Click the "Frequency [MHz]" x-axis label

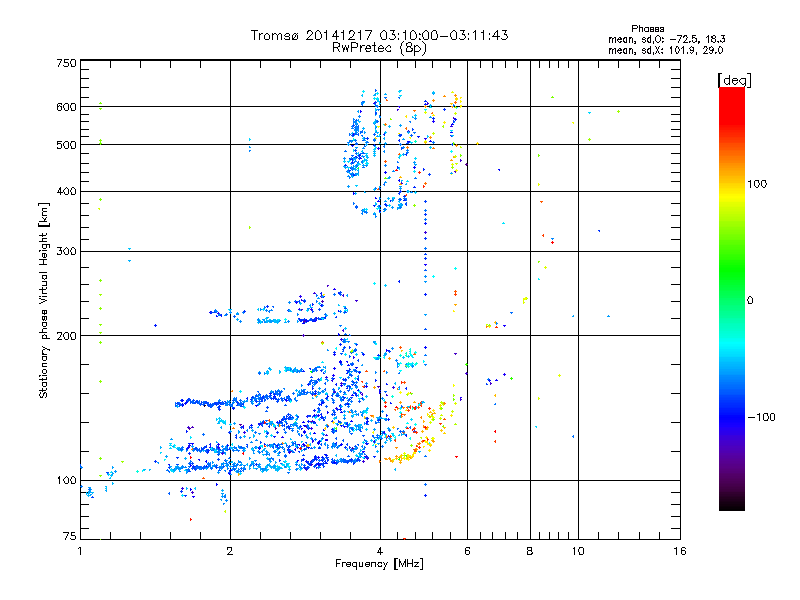tap(379, 564)
